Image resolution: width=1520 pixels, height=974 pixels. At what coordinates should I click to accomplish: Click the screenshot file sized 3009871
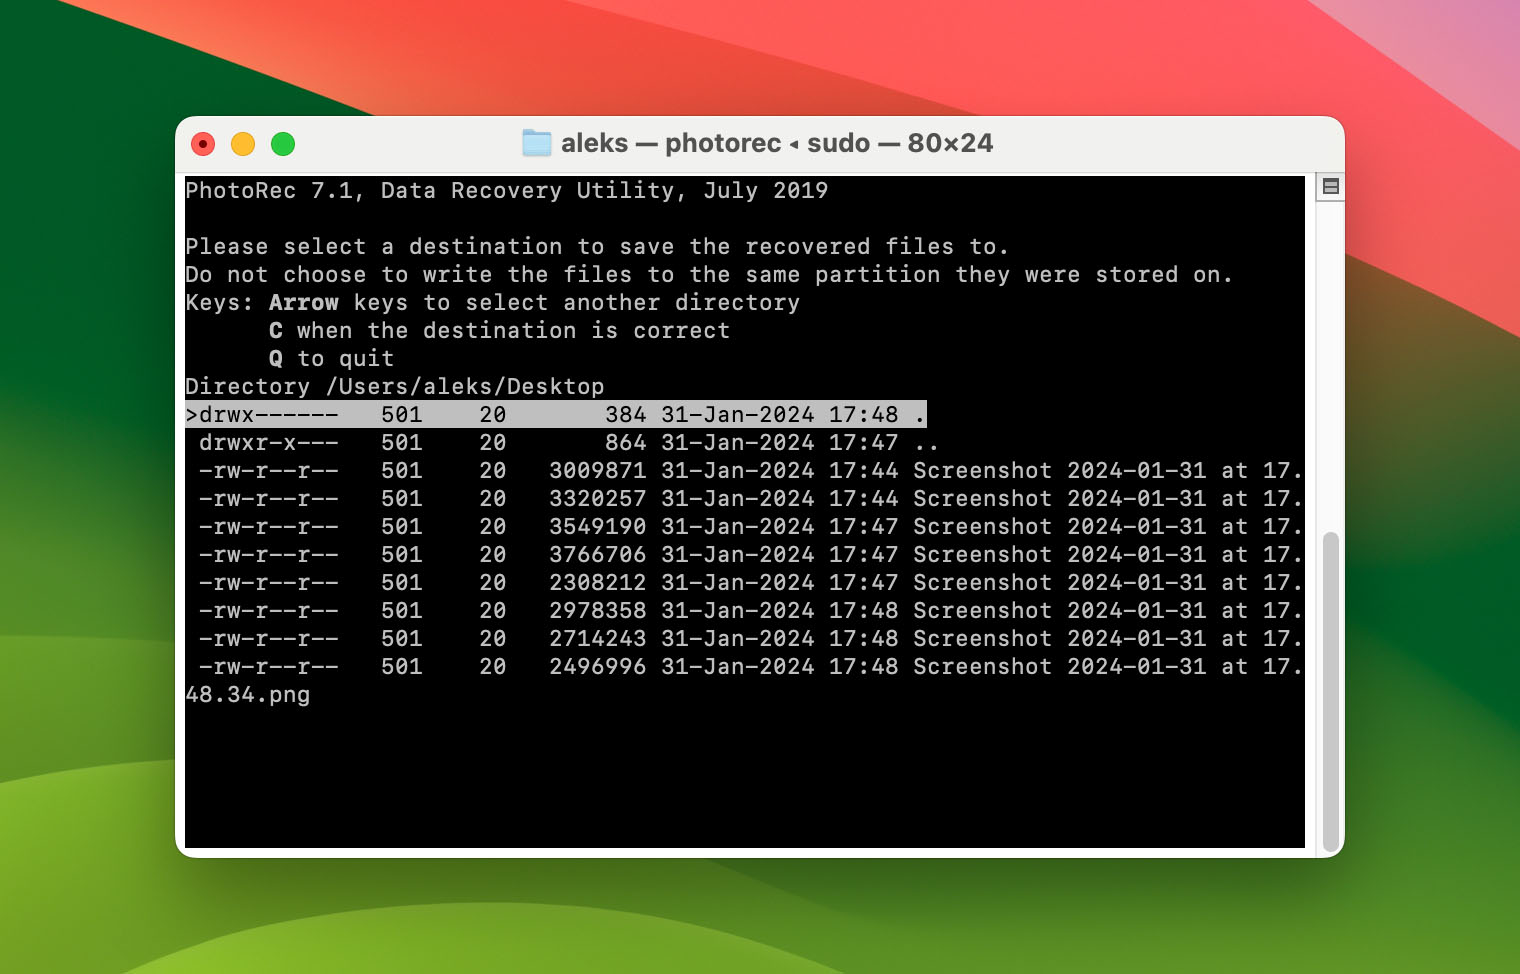[745, 470]
